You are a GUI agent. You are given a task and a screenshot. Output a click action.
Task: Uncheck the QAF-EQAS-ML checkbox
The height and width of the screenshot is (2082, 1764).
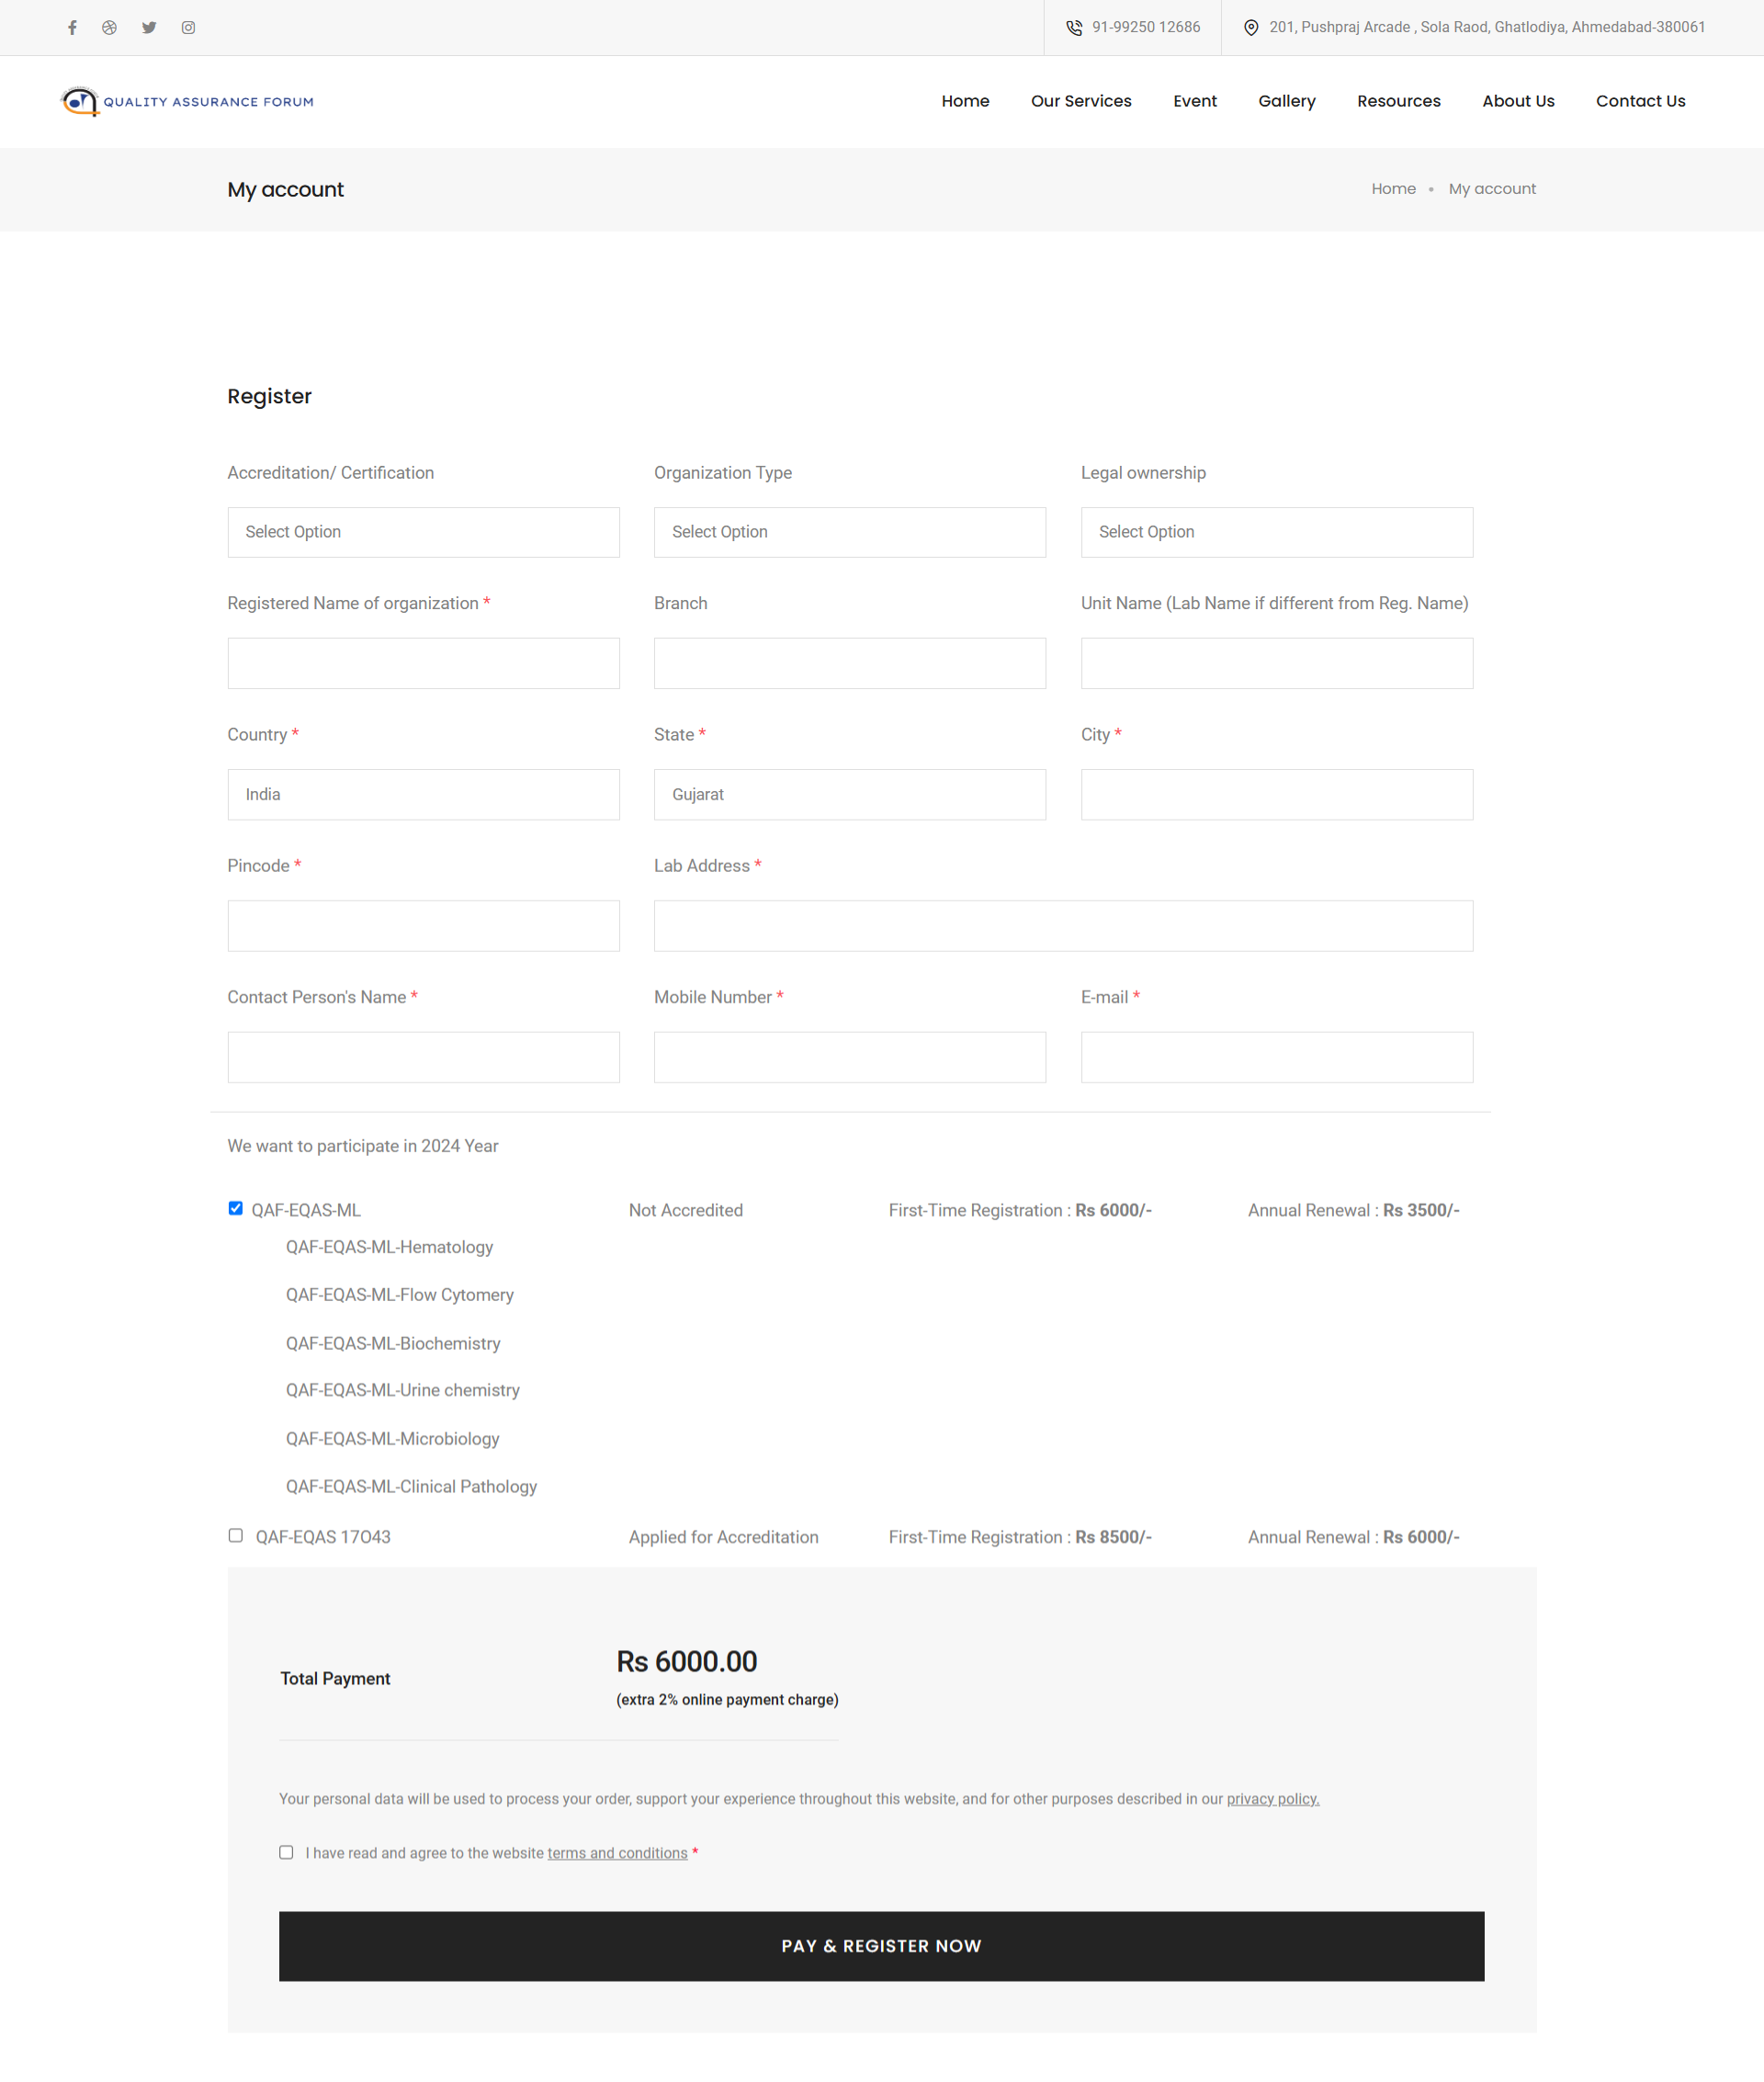click(236, 1208)
